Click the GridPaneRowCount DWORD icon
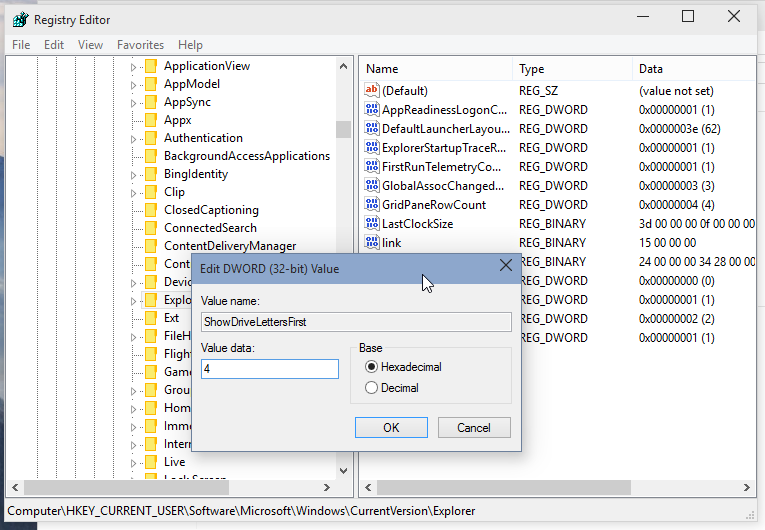This screenshot has width=765, height=530. click(x=372, y=204)
